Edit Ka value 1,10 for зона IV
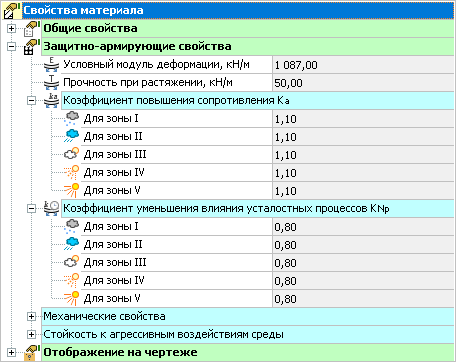Viewport: 456px width, 362px height. [x=364, y=173]
